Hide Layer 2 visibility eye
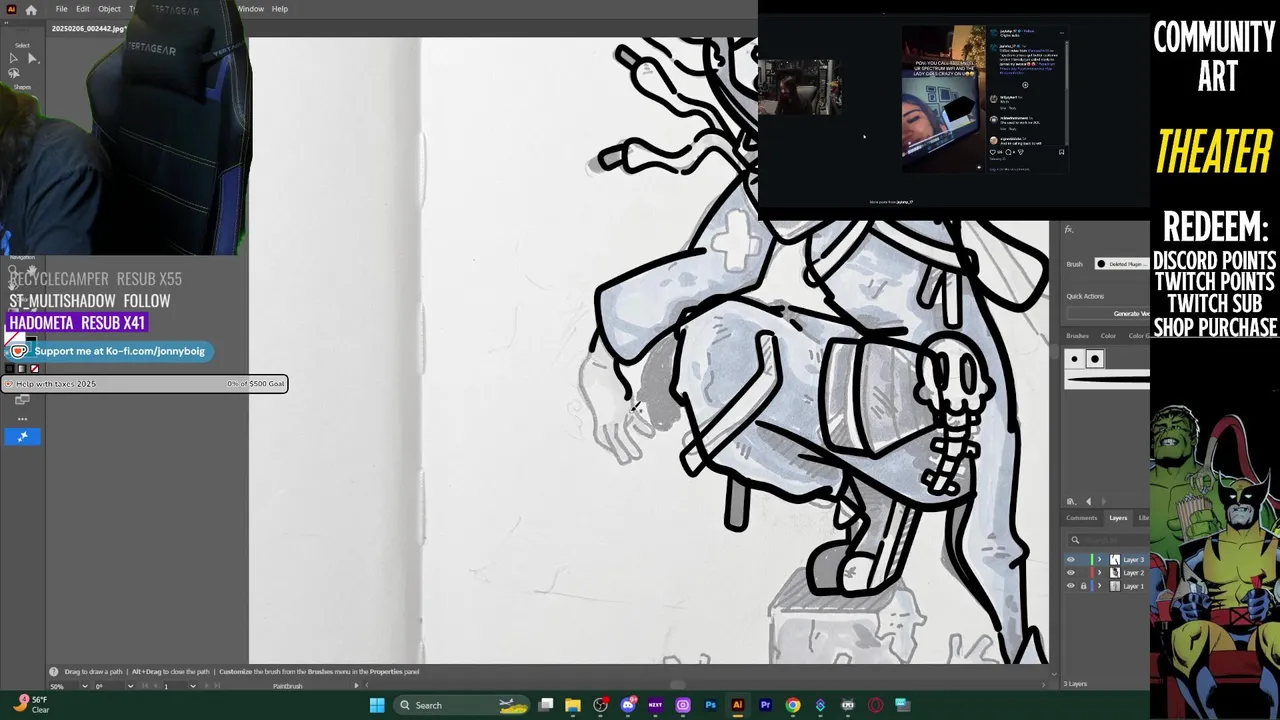 pyautogui.click(x=1071, y=573)
